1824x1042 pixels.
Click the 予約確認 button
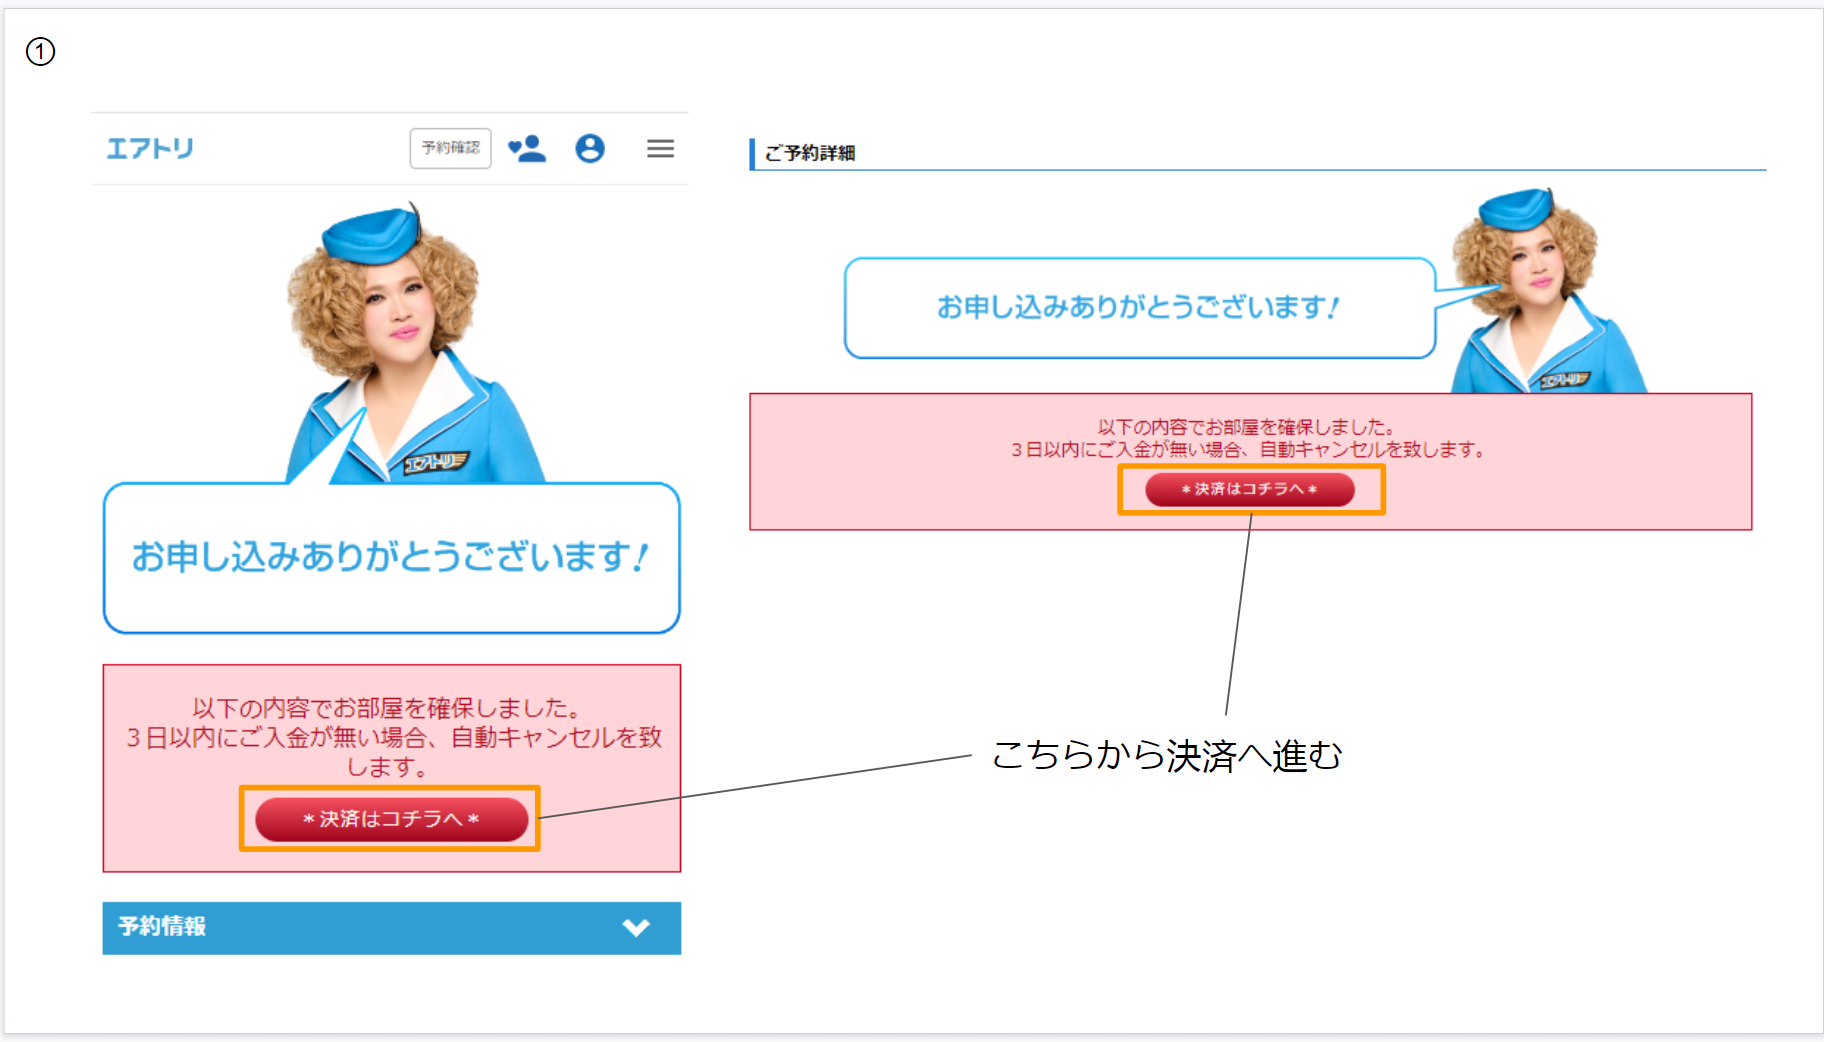pyautogui.click(x=450, y=148)
